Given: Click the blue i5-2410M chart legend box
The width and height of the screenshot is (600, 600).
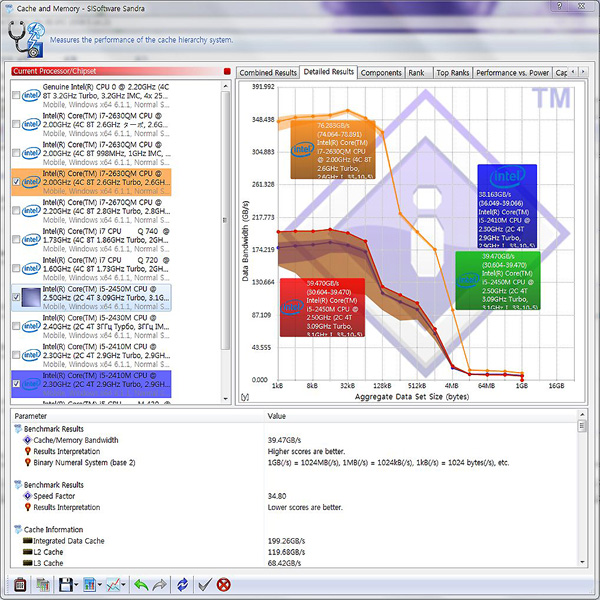Looking at the screenshot, I should (x=507, y=206).
